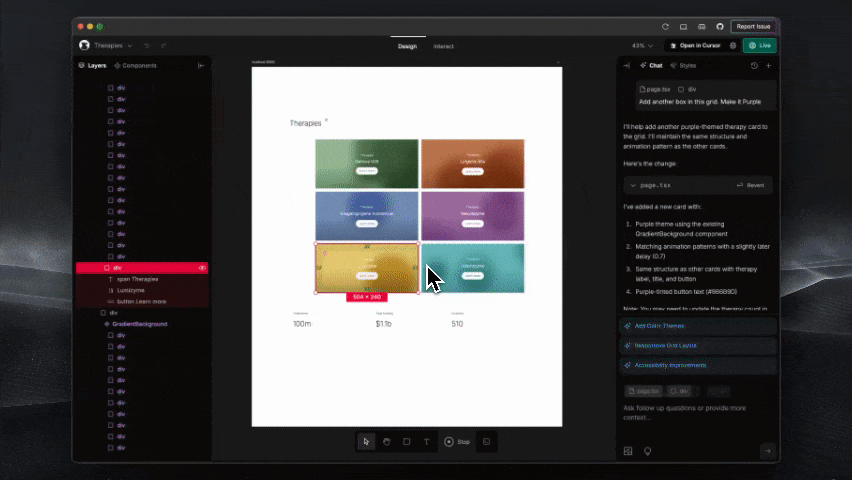Start a new chat with plus icon

click(x=768, y=65)
